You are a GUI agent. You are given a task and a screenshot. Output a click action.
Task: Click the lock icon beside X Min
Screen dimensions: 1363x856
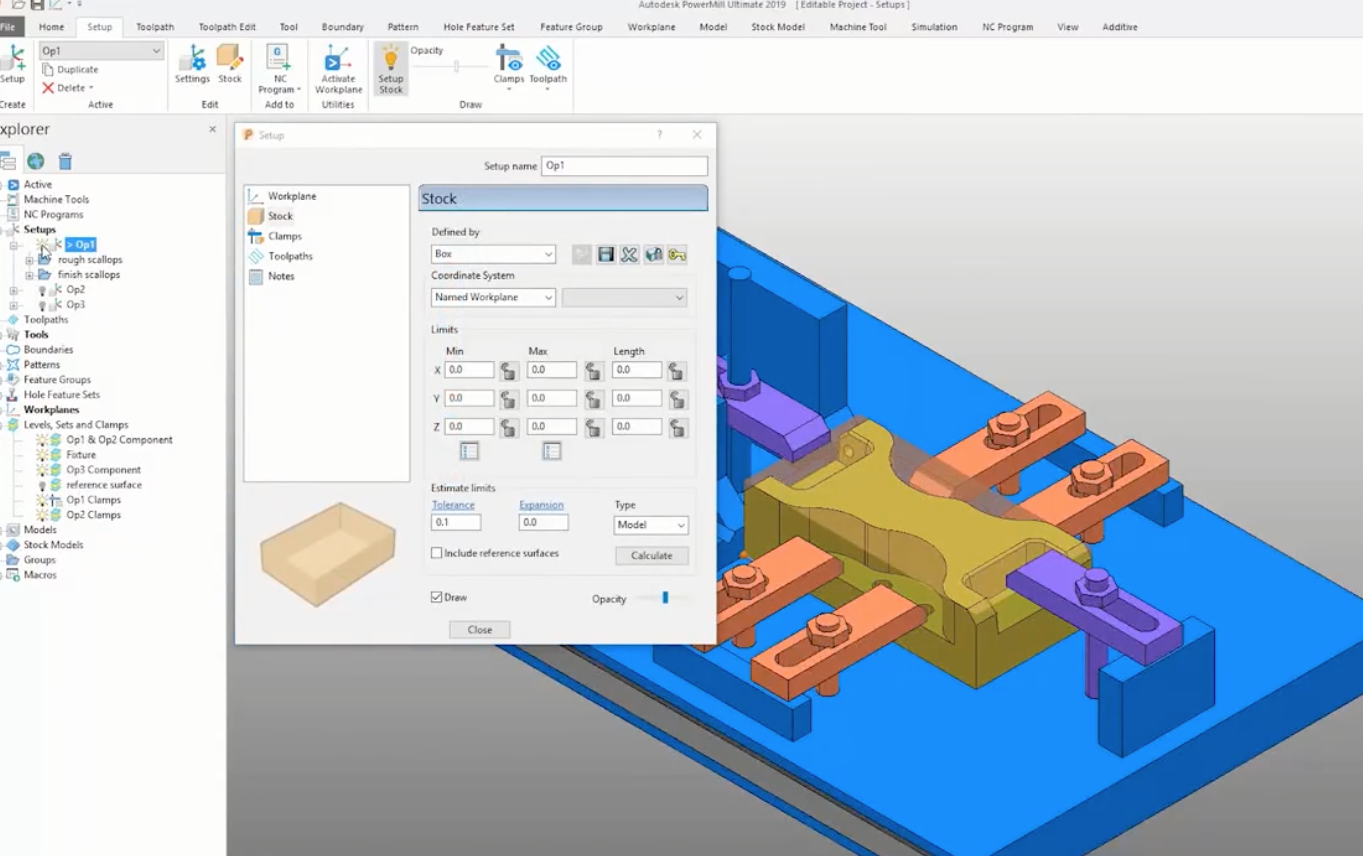509,371
